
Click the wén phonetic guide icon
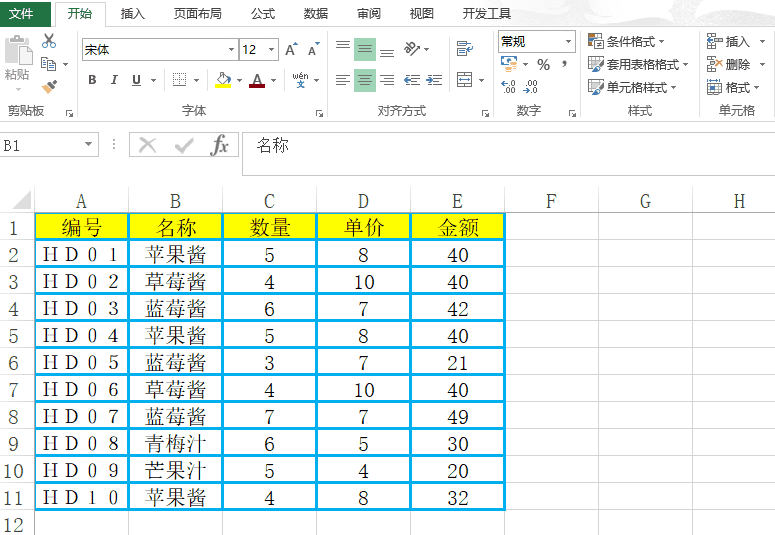(300, 80)
